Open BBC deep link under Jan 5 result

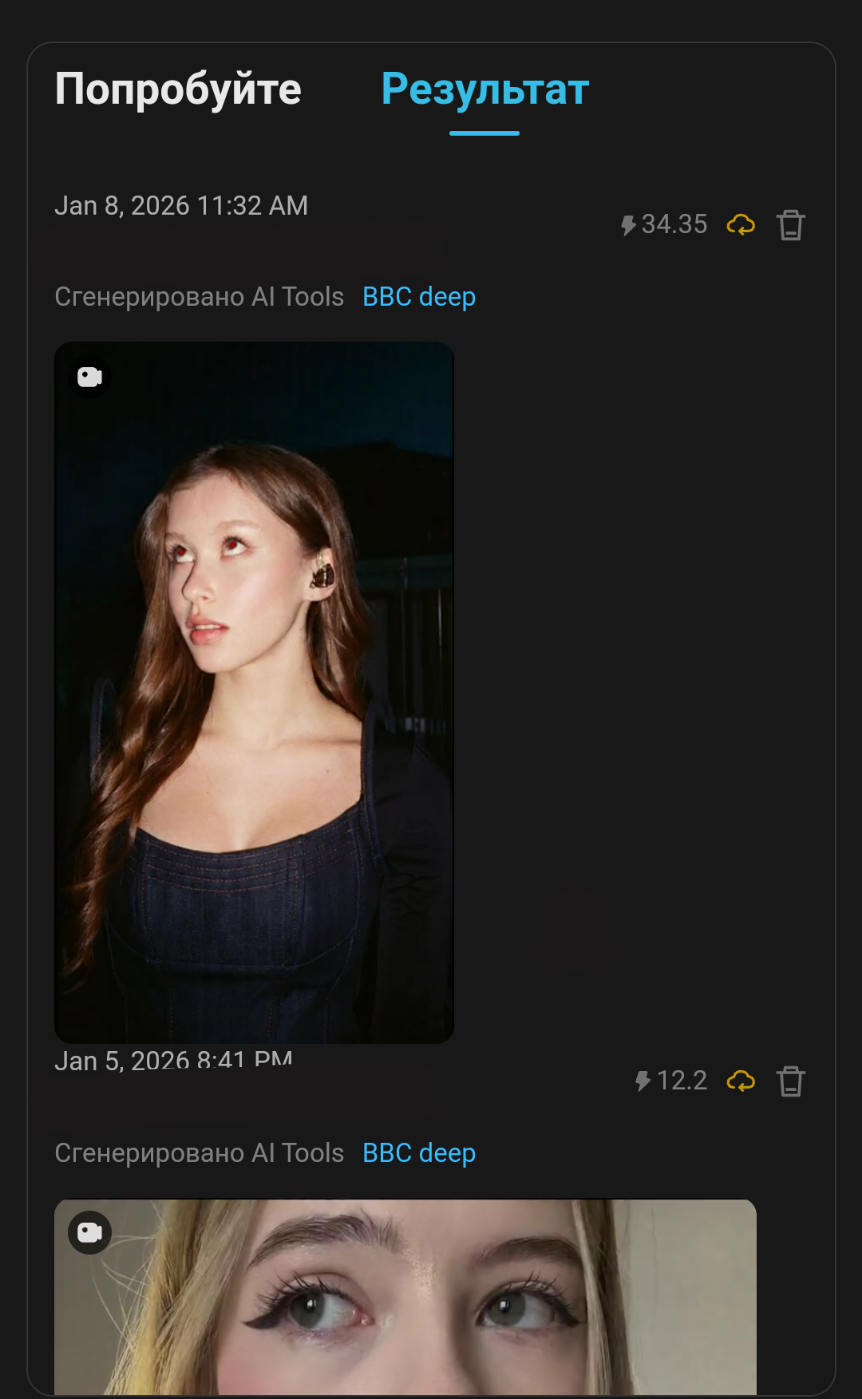419,1153
